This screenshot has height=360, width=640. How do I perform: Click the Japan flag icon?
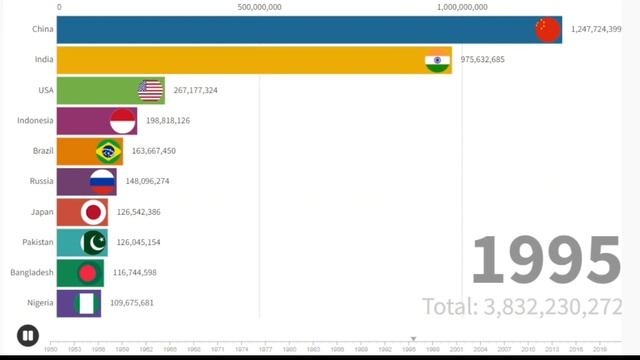coord(94,212)
